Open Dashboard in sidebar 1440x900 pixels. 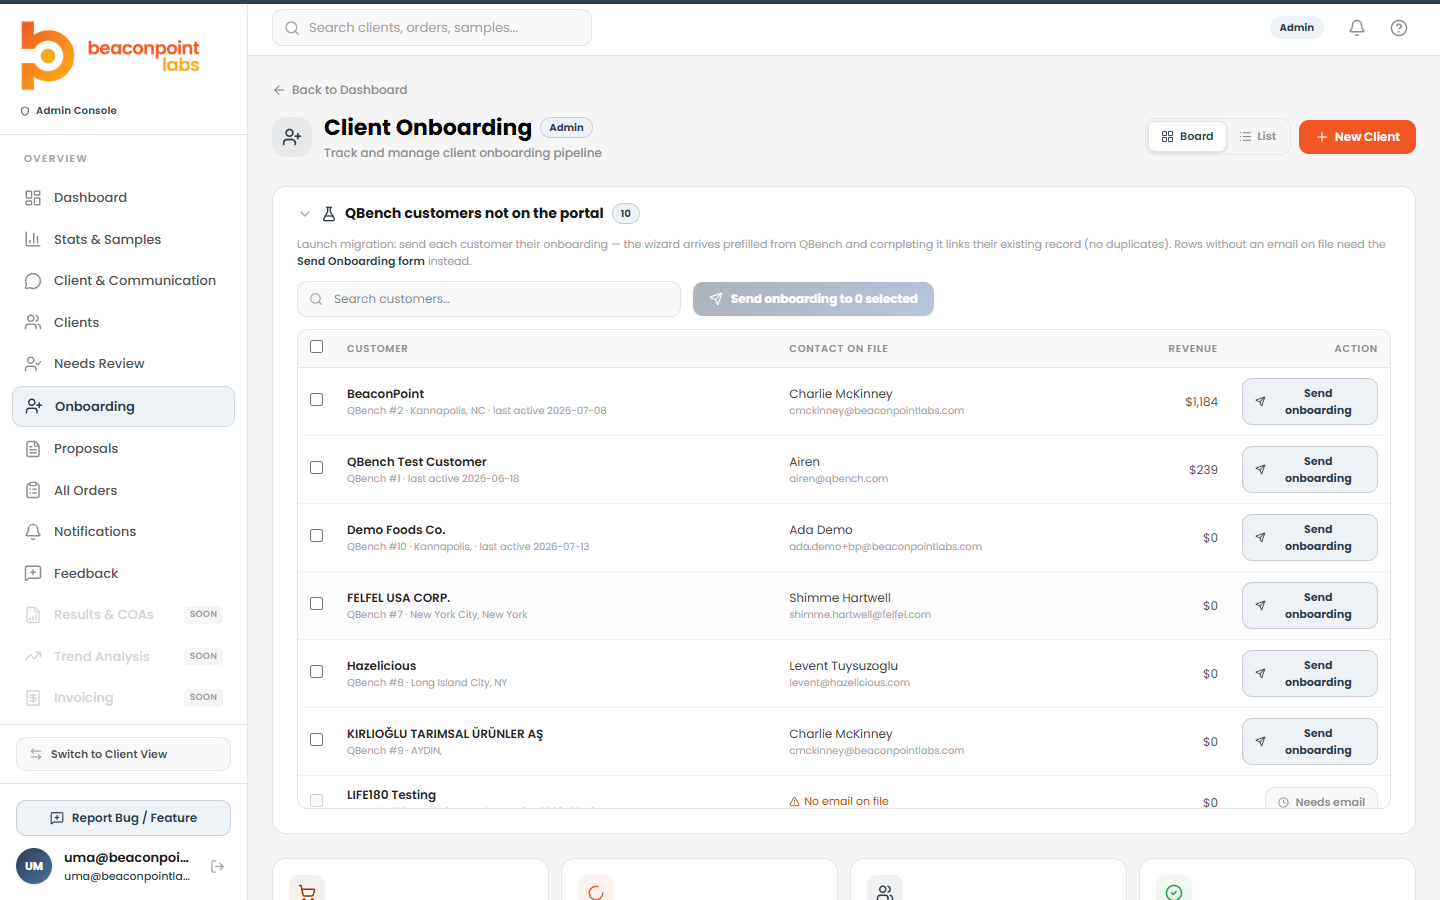click(124, 198)
